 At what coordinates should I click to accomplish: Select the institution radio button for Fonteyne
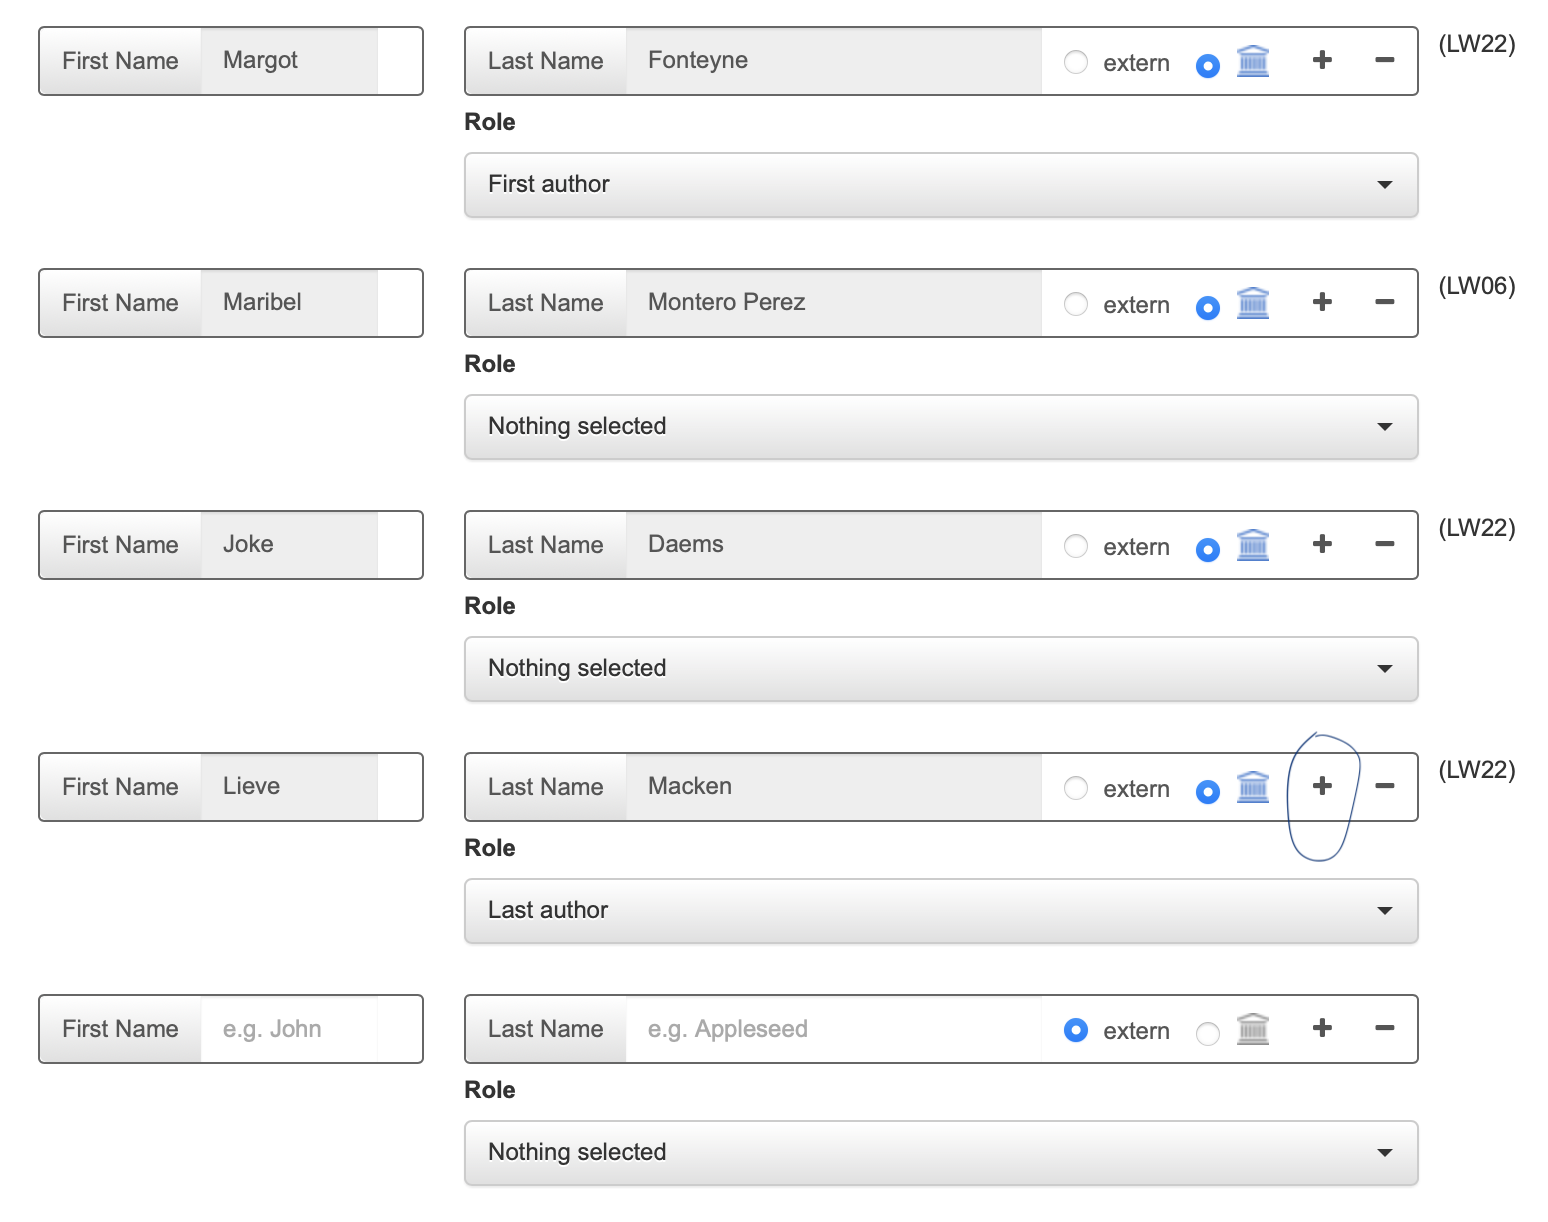(x=1207, y=64)
